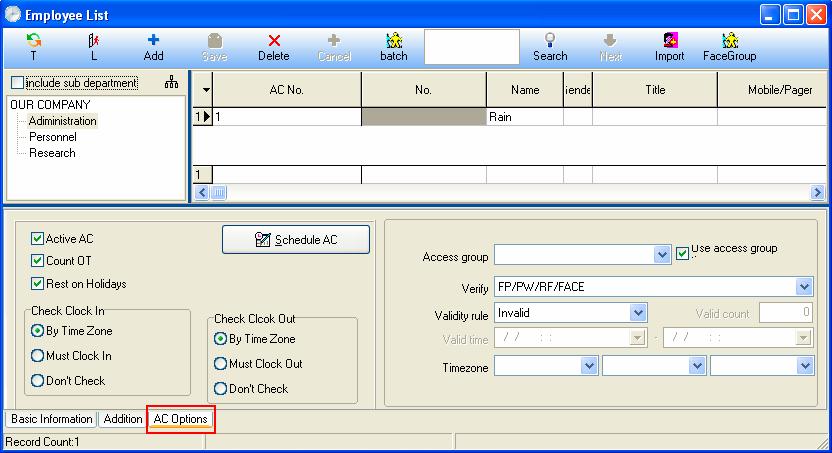Click the L leave icon in toolbar

94,41
